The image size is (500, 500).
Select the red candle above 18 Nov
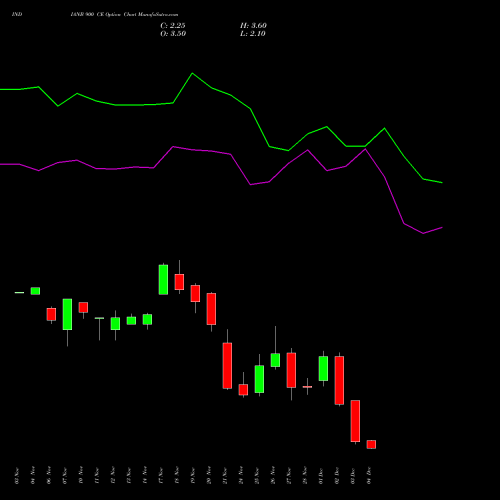(179, 282)
